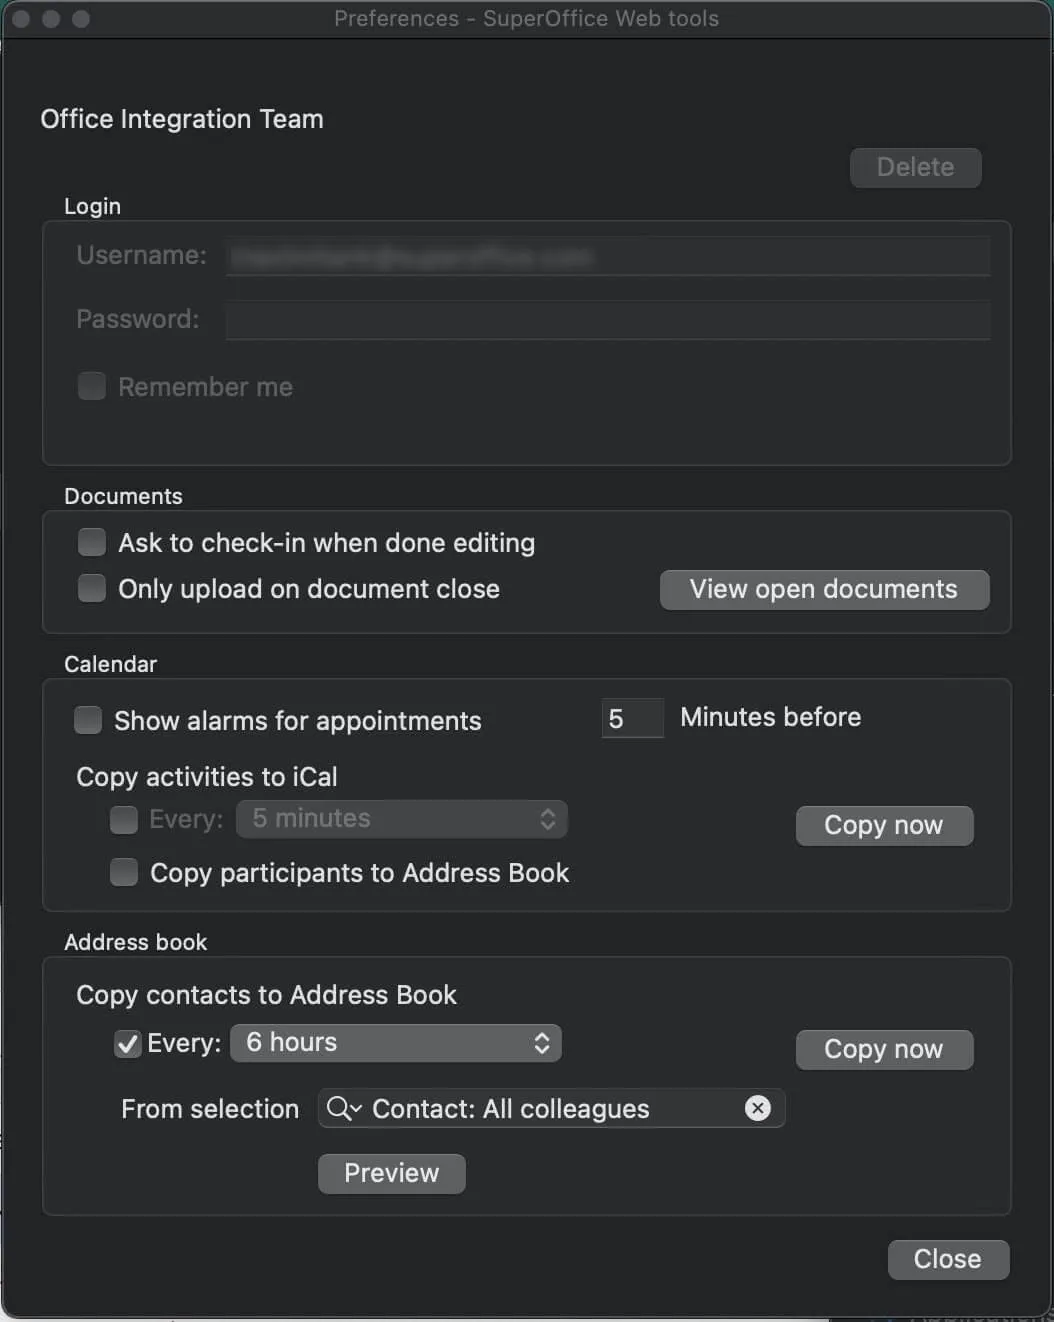
Task: Click View open documents button
Action: point(824,590)
